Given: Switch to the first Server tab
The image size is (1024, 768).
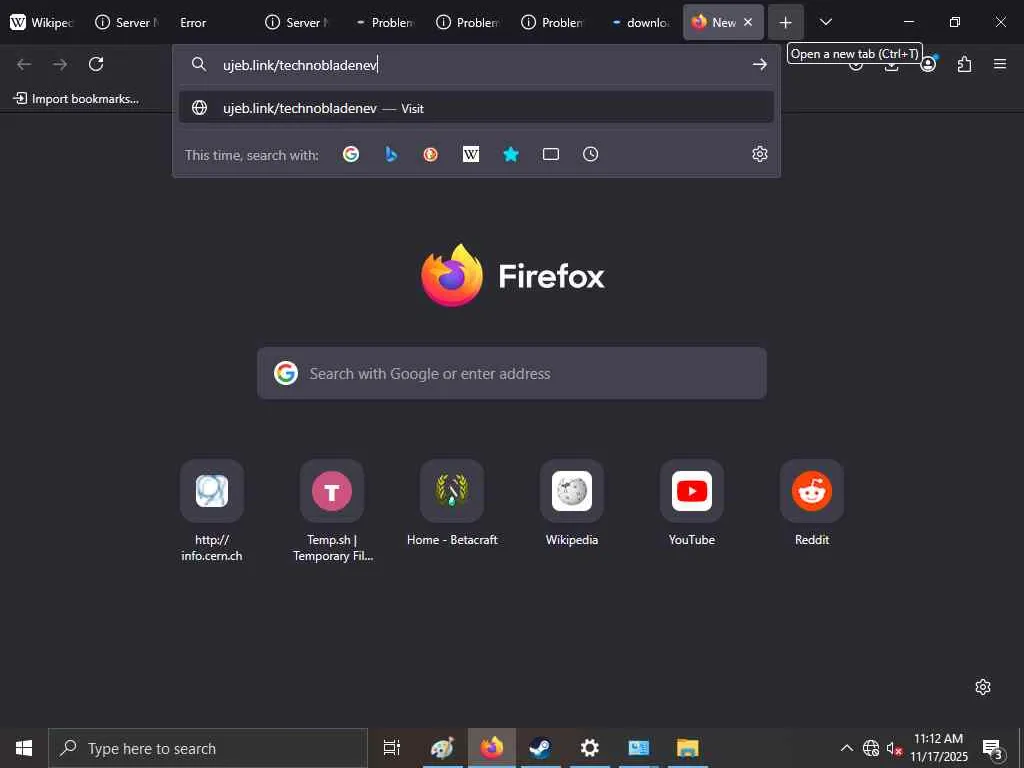Looking at the screenshot, I should (x=127, y=22).
